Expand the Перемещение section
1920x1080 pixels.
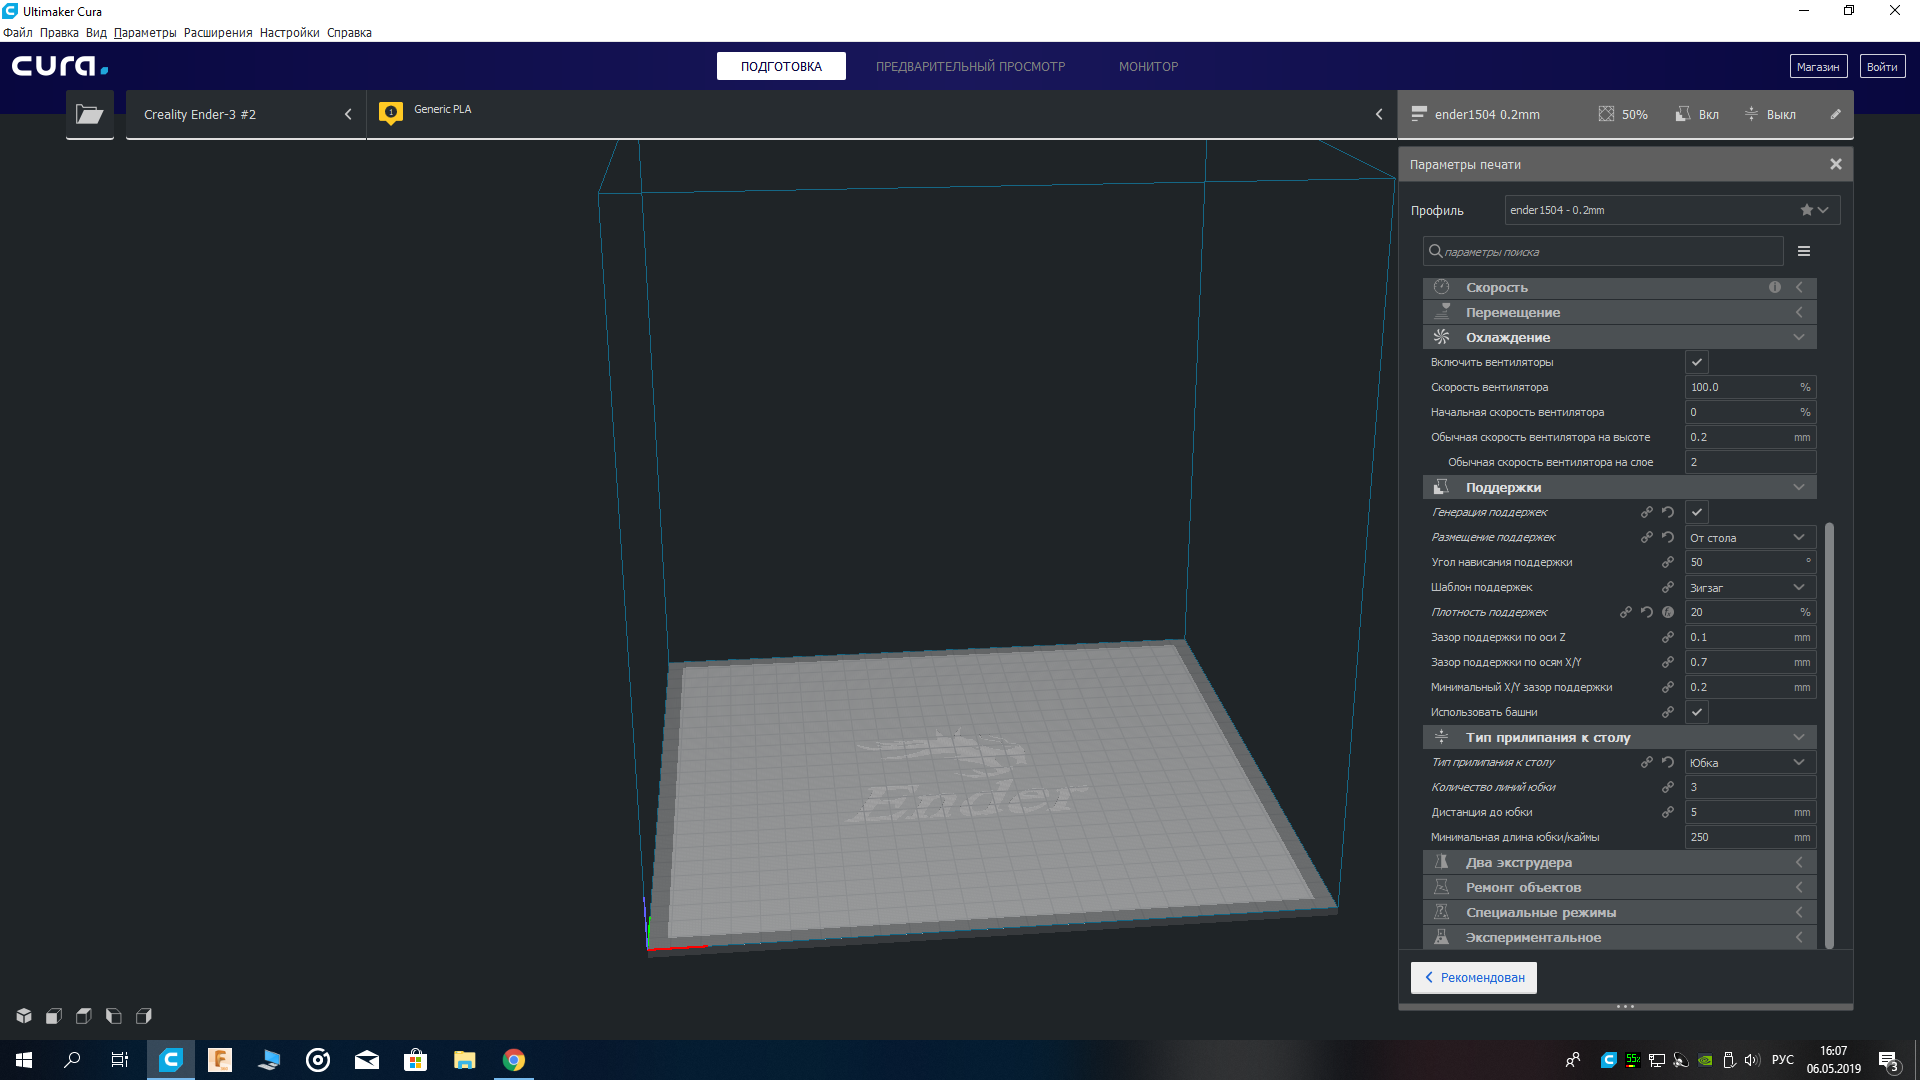tap(1619, 312)
